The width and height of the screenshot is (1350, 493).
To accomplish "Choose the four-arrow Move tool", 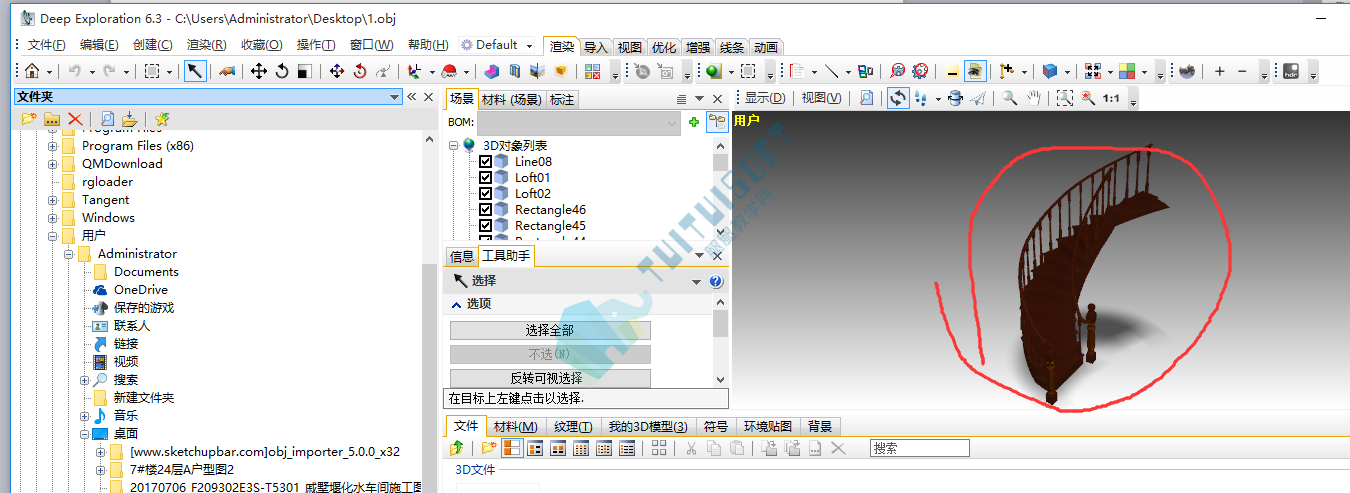I will [258, 71].
